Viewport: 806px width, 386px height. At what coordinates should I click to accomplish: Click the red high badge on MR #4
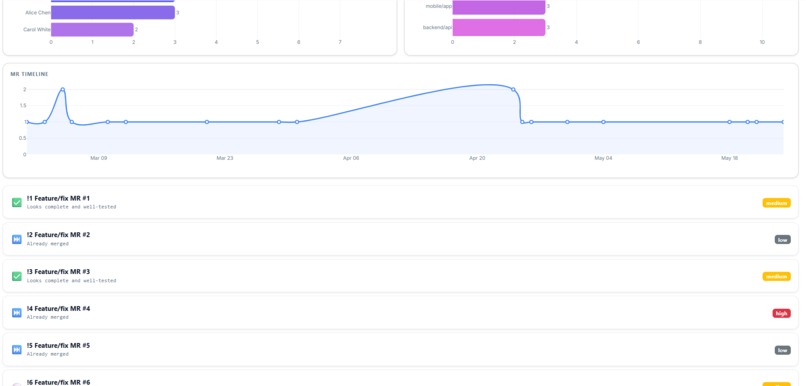point(781,313)
